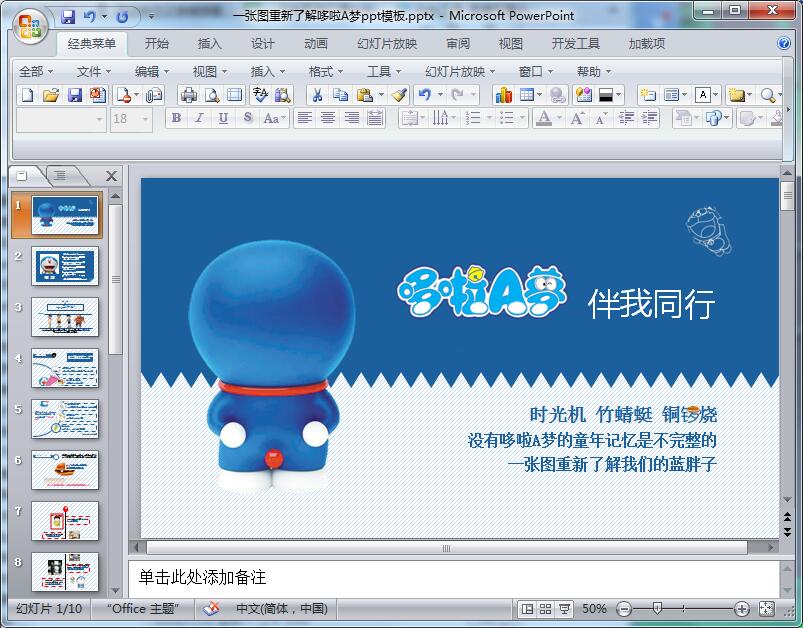The width and height of the screenshot is (803, 628).
Task: Decrease font size with small A
Action: click(x=601, y=118)
